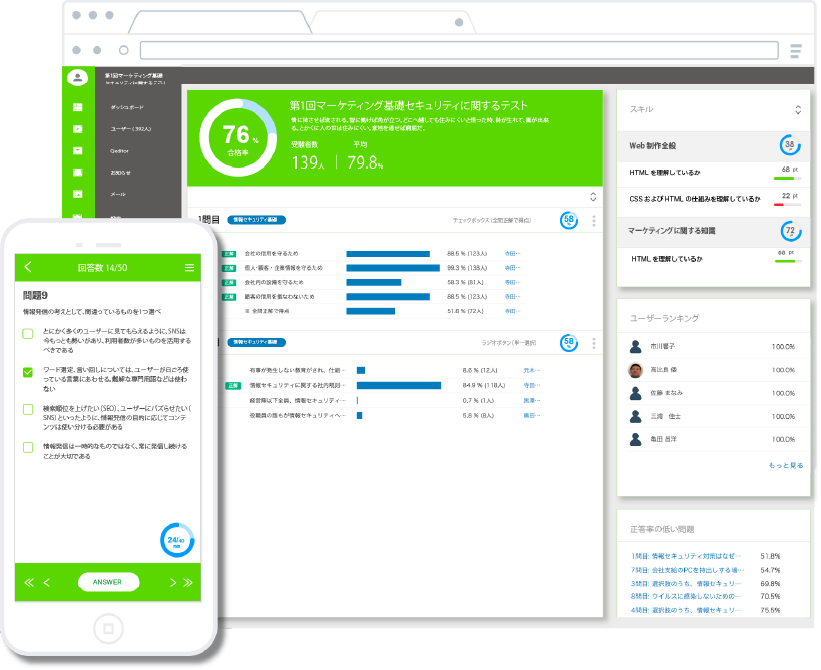821x670 pixels.
Task: Click the 84.9% (118人) answer bar
Action: point(398,385)
